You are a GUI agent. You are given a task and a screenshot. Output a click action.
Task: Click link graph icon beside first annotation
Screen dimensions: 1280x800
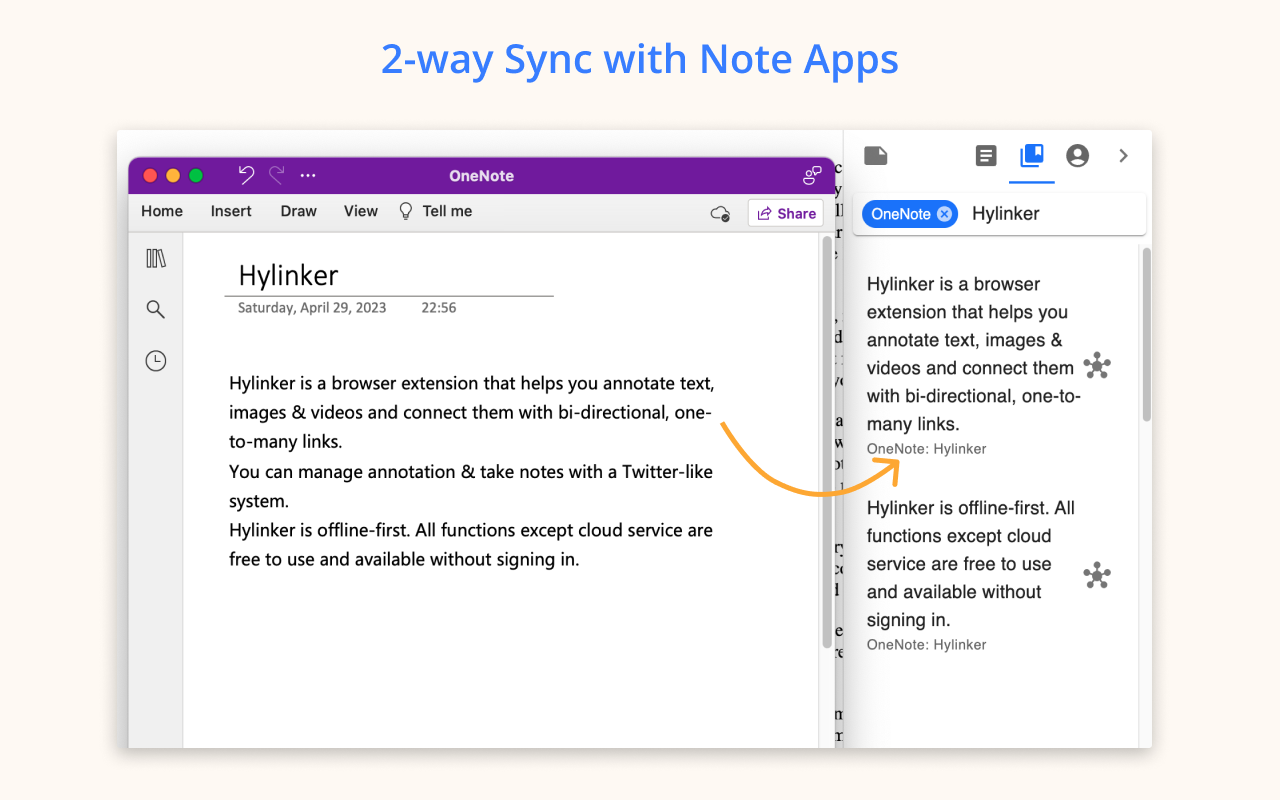(x=1097, y=366)
